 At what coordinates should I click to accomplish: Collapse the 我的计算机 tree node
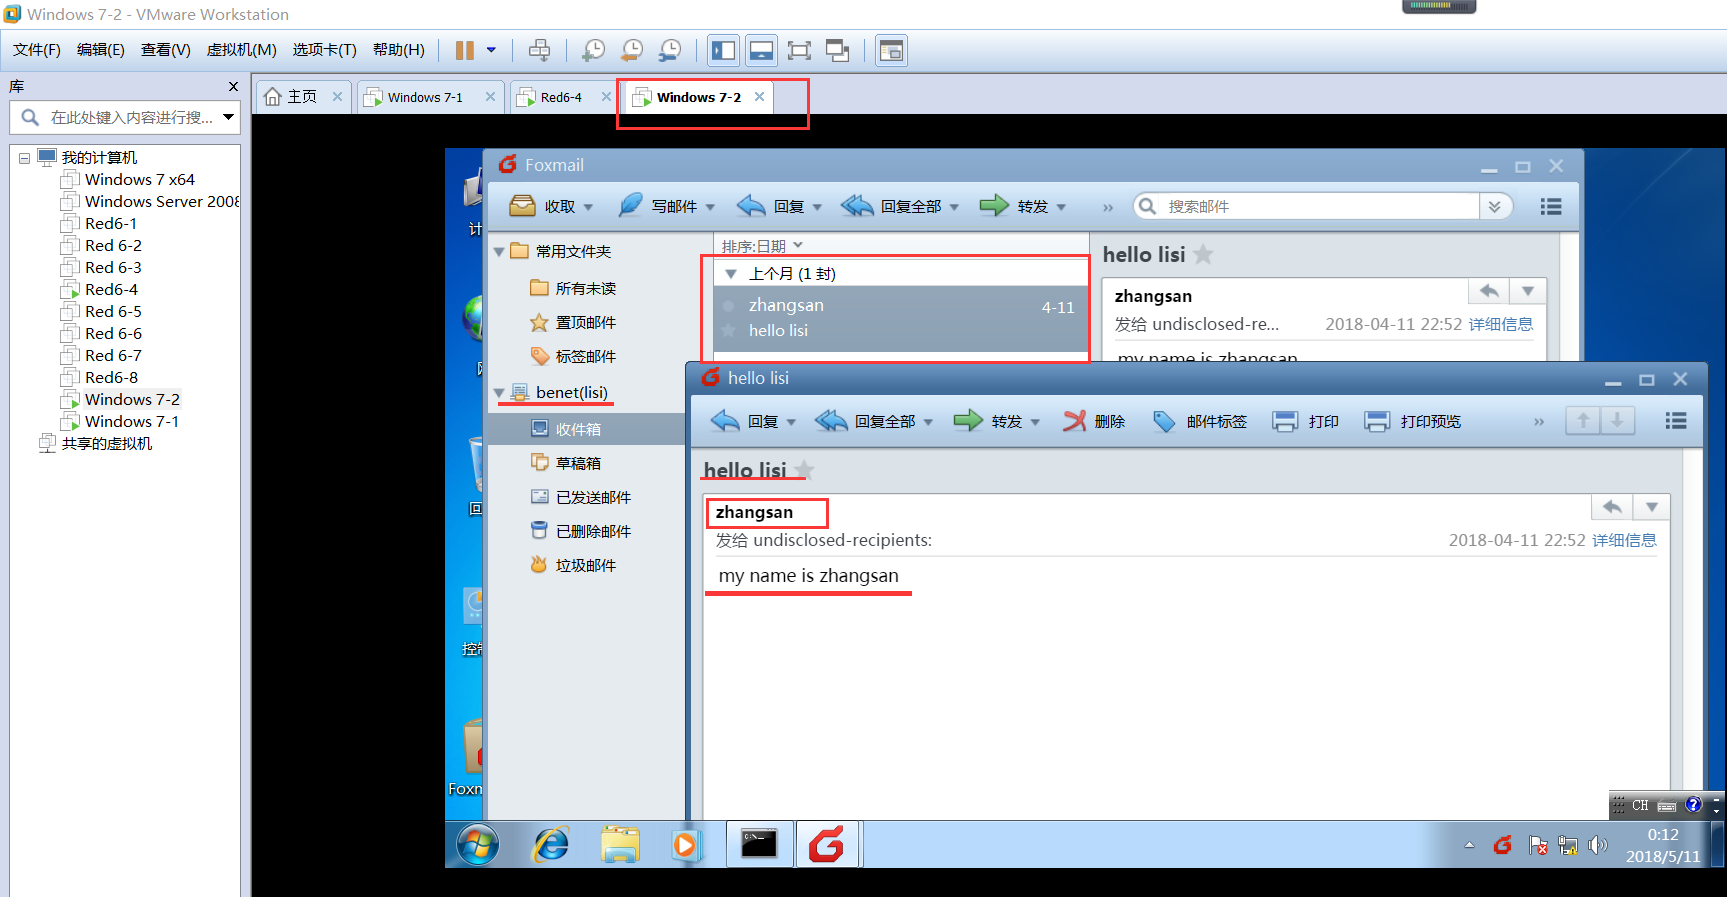point(24,158)
